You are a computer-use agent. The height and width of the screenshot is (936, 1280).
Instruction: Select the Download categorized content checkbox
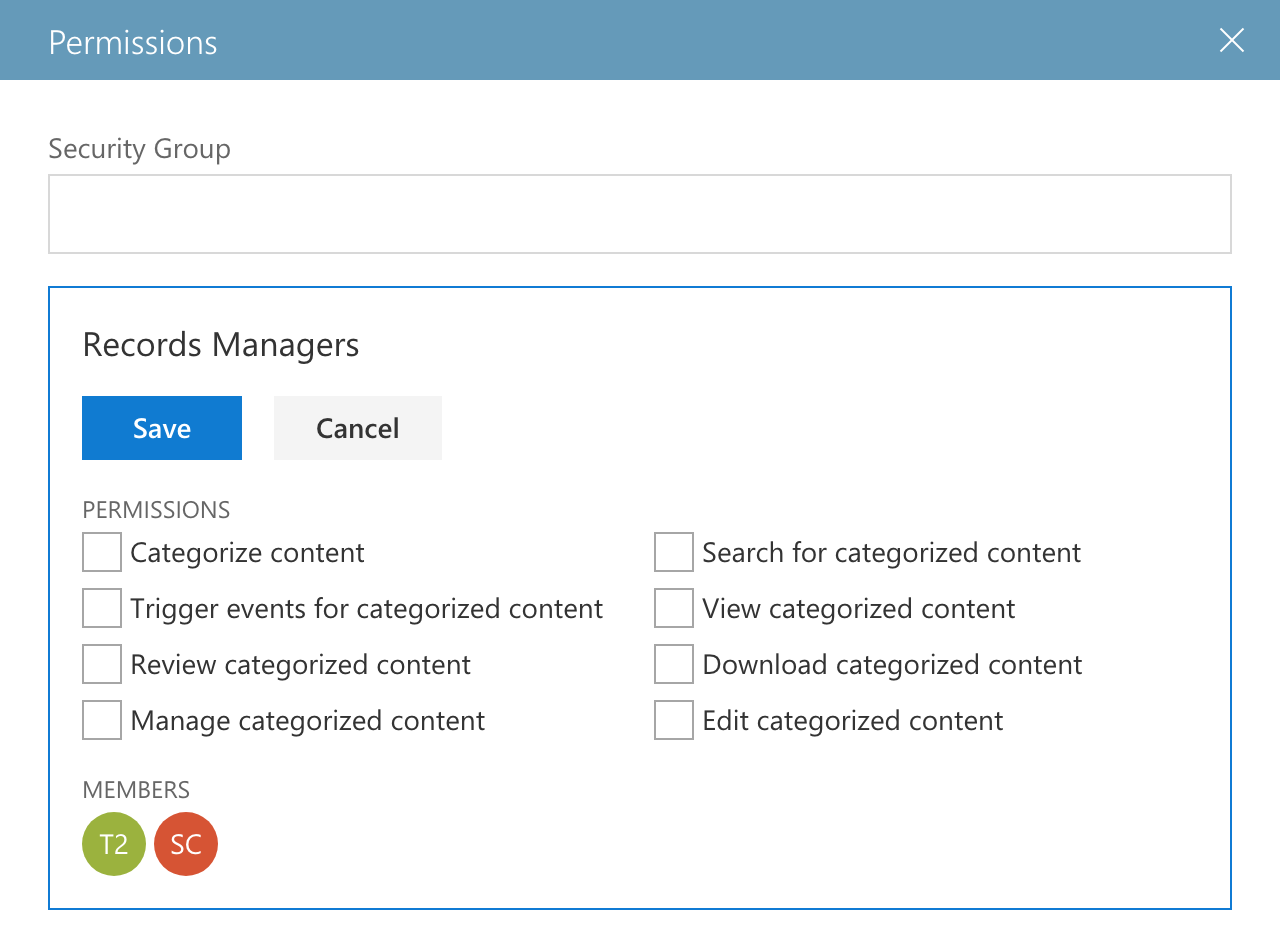(674, 664)
